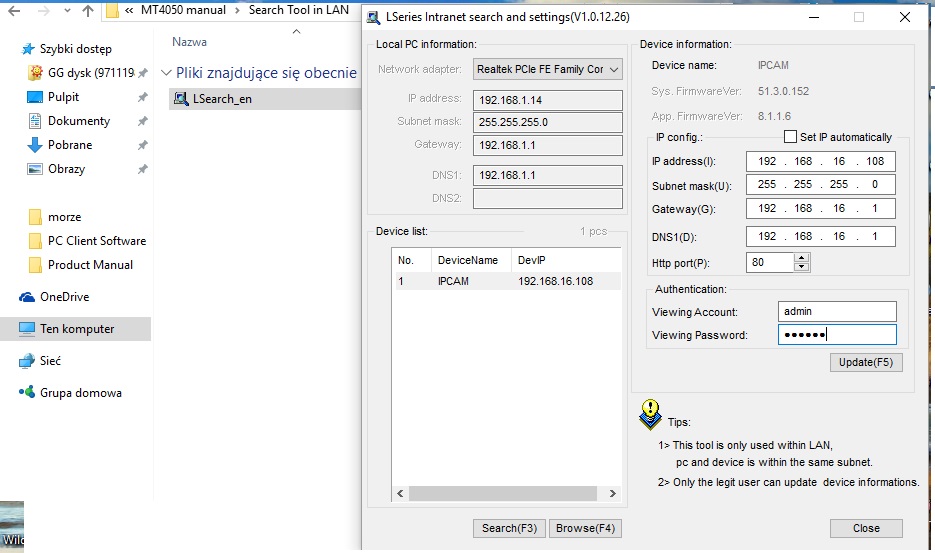Select the LSearch_en file icon
Screen dimensions: 935x553
[x=181, y=98]
